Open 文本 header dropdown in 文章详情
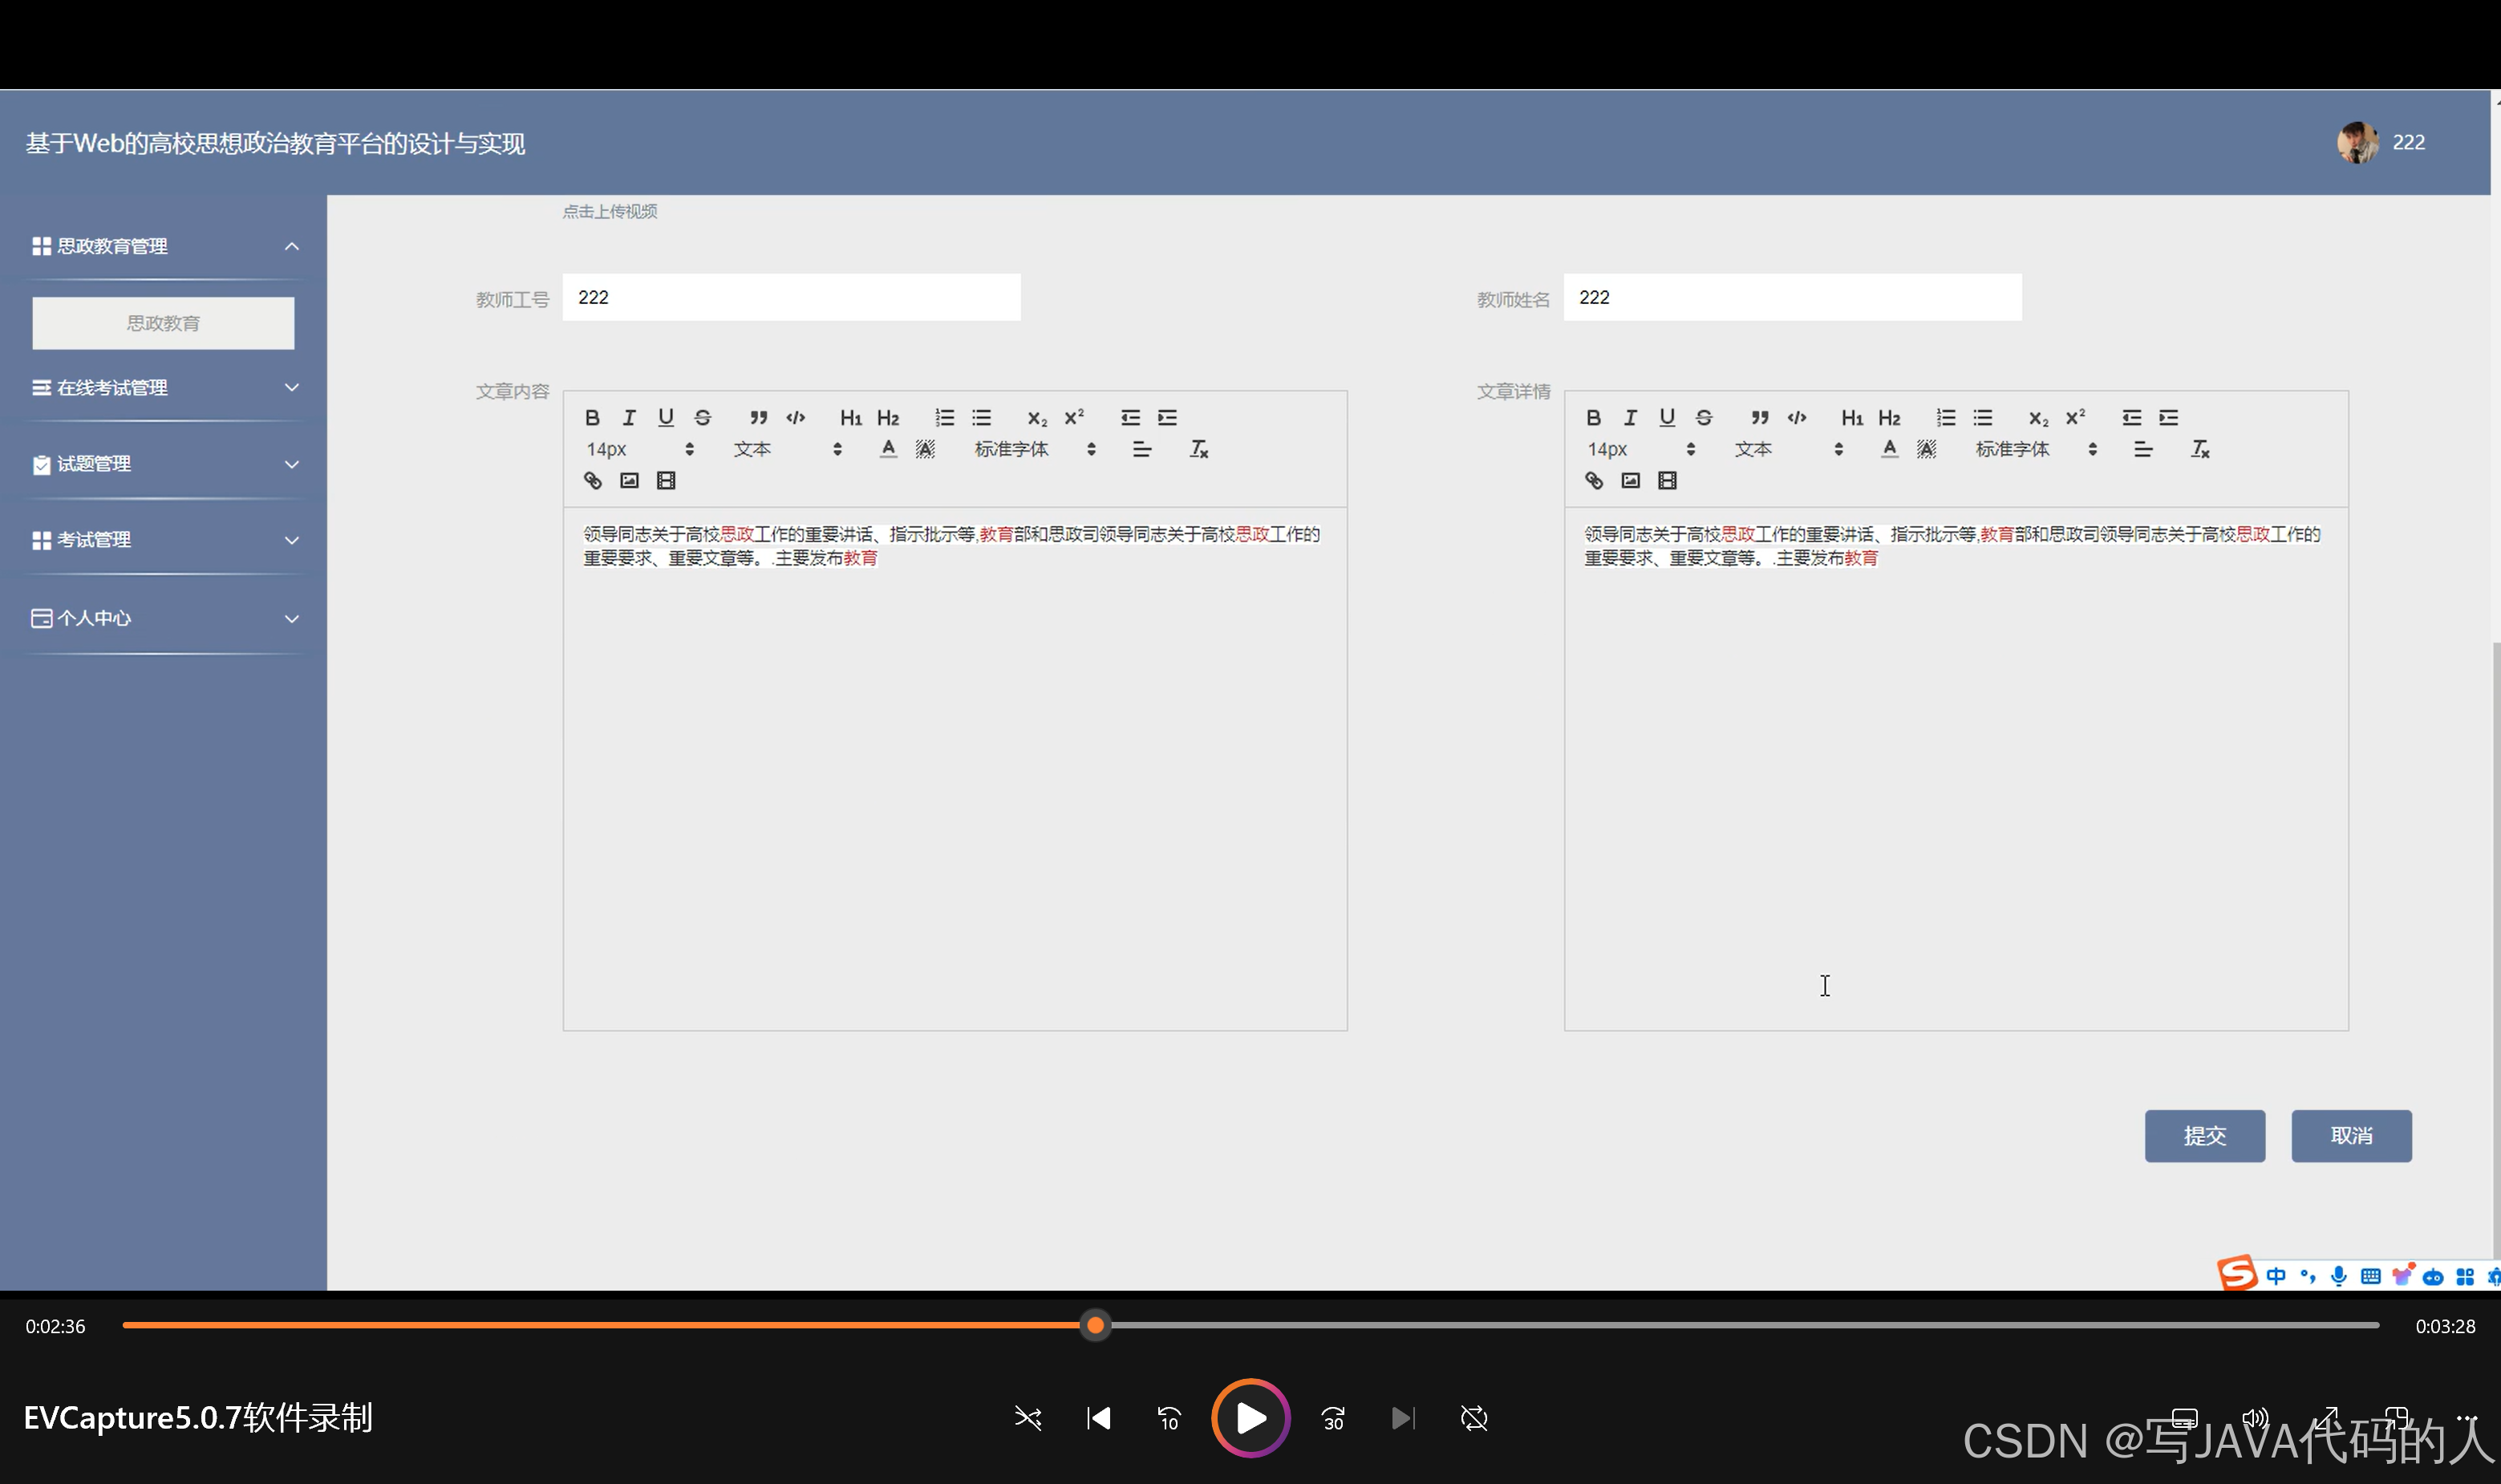2501x1484 pixels. coord(1789,450)
